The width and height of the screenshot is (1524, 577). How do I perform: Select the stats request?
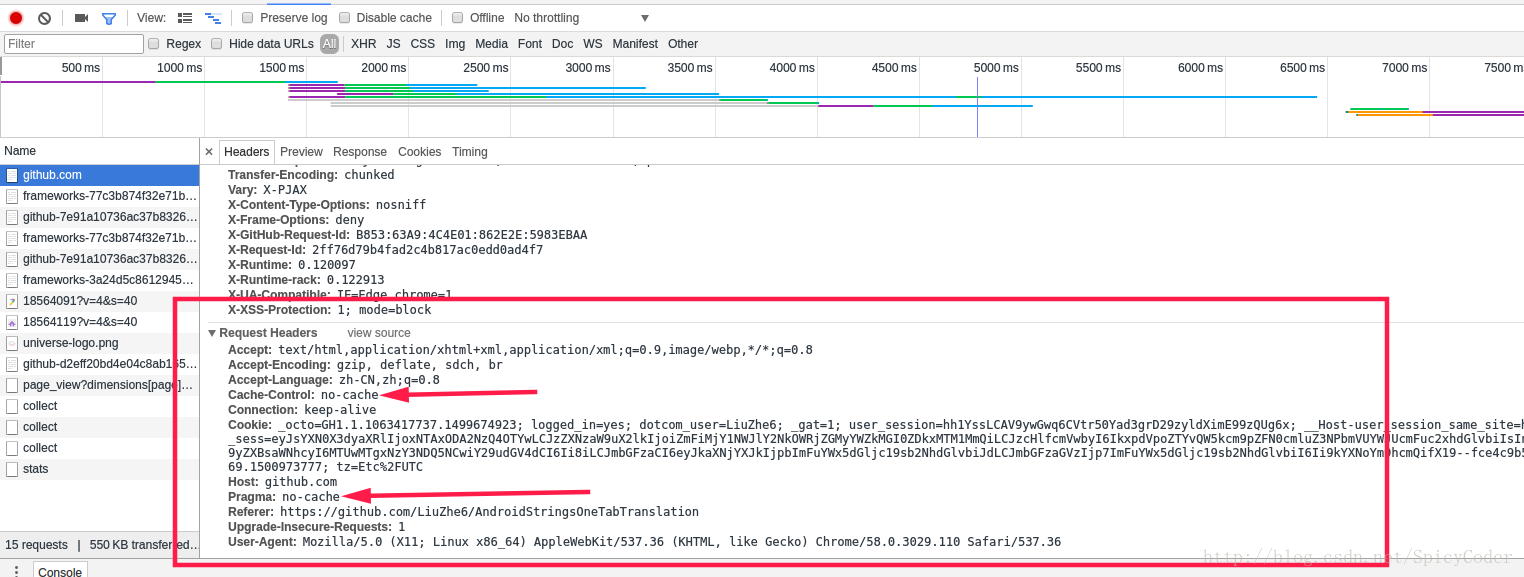(x=100, y=469)
